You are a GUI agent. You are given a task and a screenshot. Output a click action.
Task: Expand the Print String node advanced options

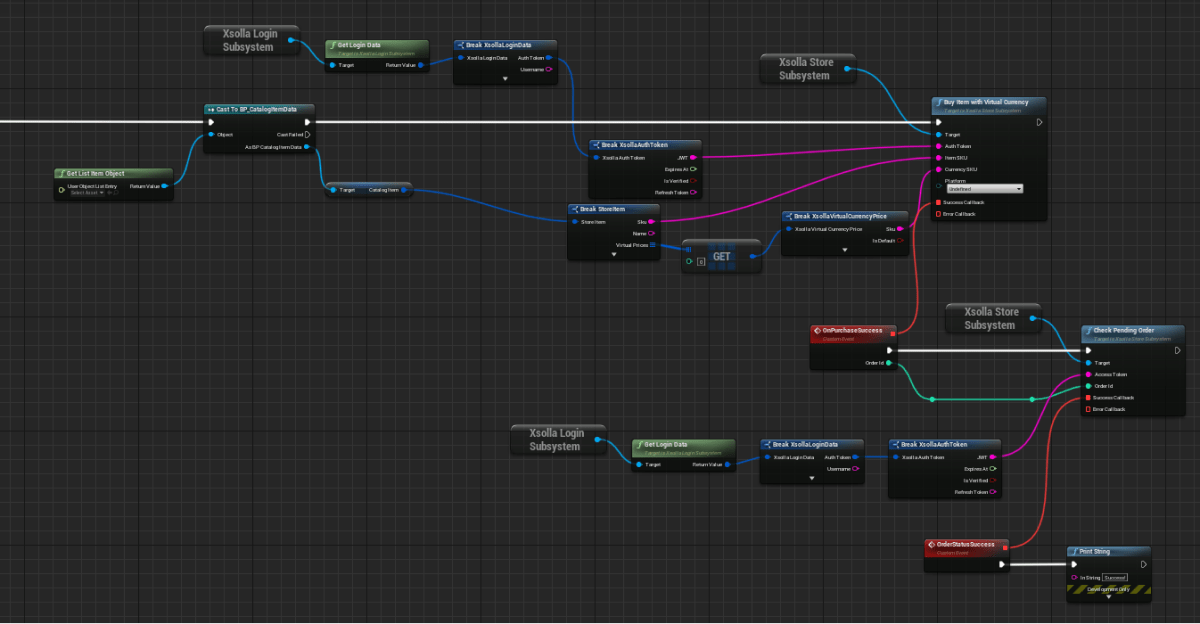pos(1109,597)
